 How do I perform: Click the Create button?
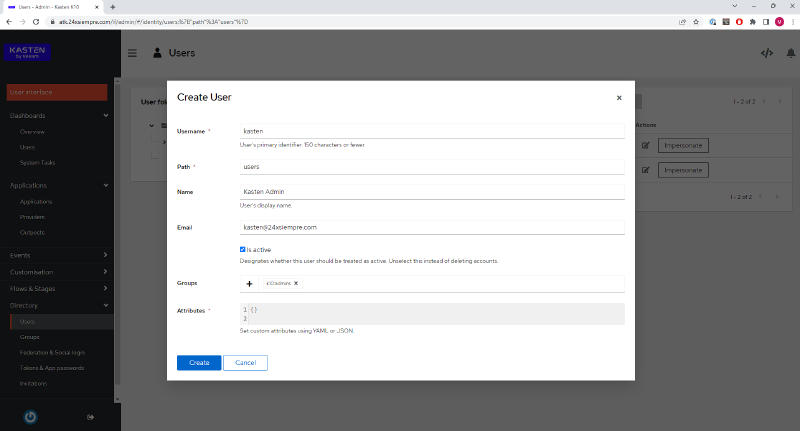pos(199,363)
